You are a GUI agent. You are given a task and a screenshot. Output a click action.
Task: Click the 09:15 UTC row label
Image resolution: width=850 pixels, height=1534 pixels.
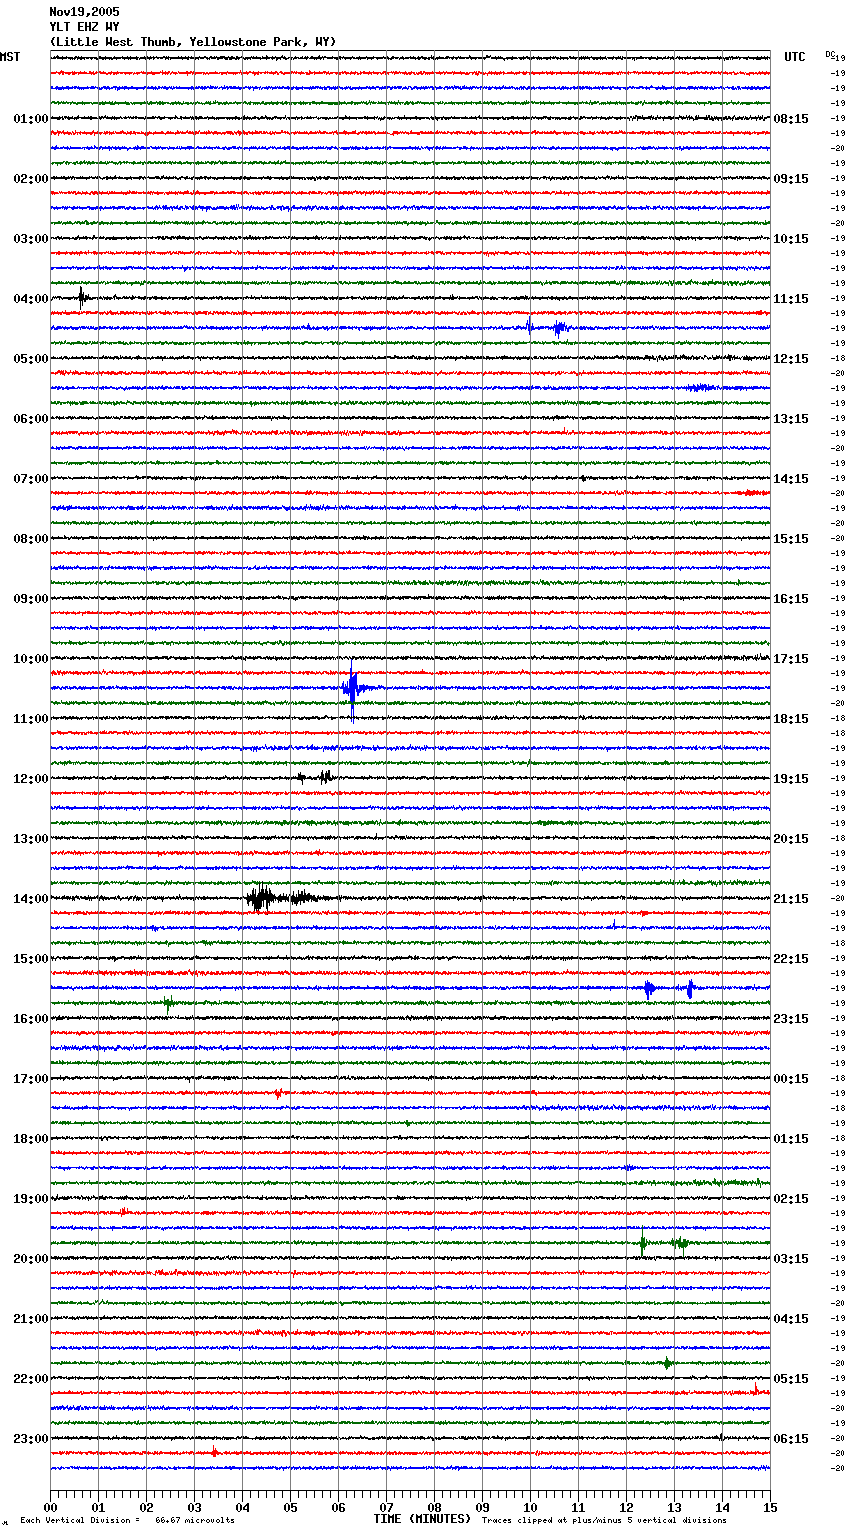791,179
